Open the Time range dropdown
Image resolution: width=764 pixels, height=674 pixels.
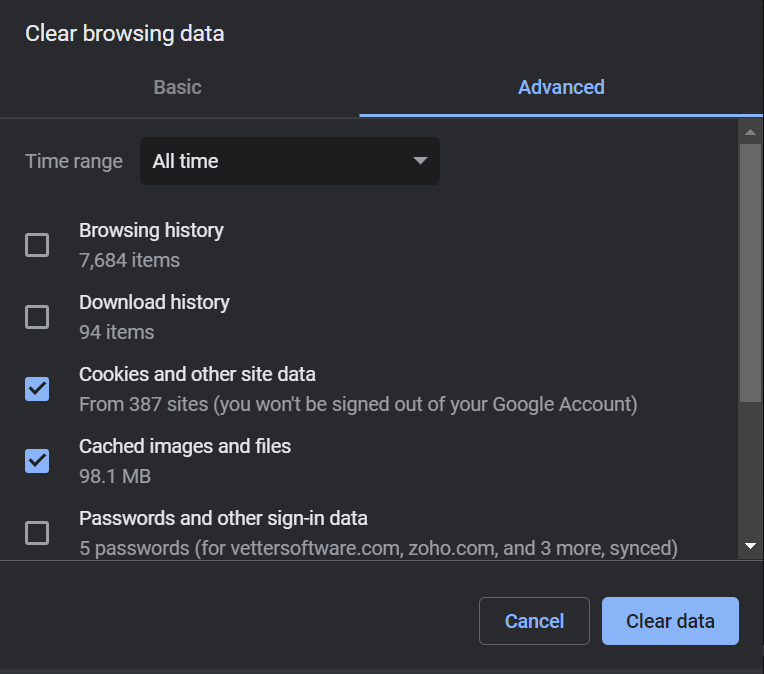pyautogui.click(x=289, y=161)
